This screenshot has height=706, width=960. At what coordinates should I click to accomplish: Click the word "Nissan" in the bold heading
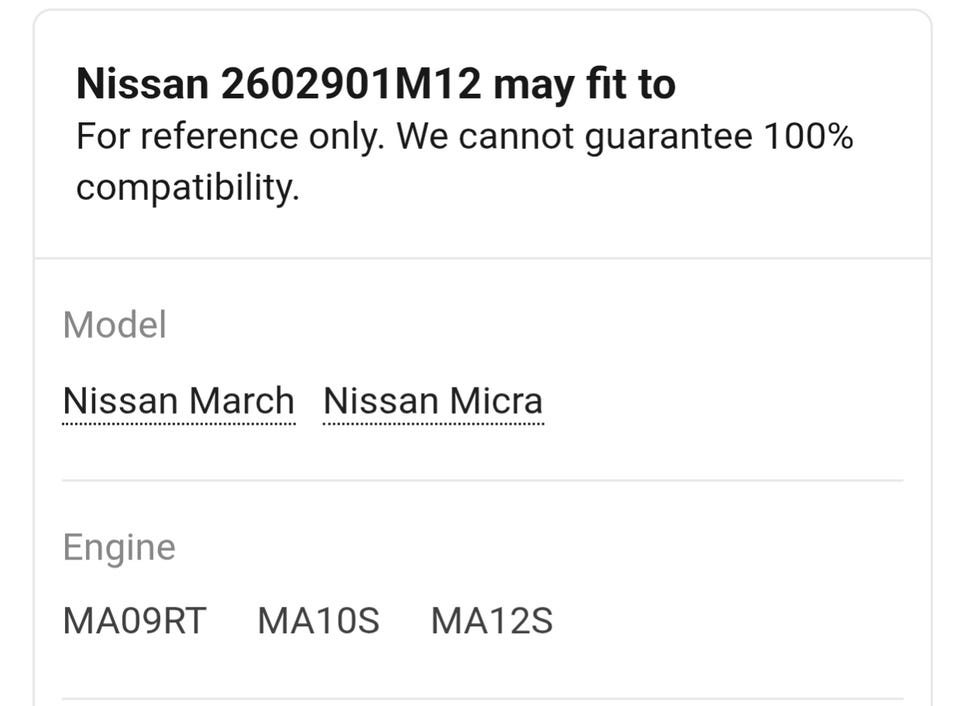141,85
